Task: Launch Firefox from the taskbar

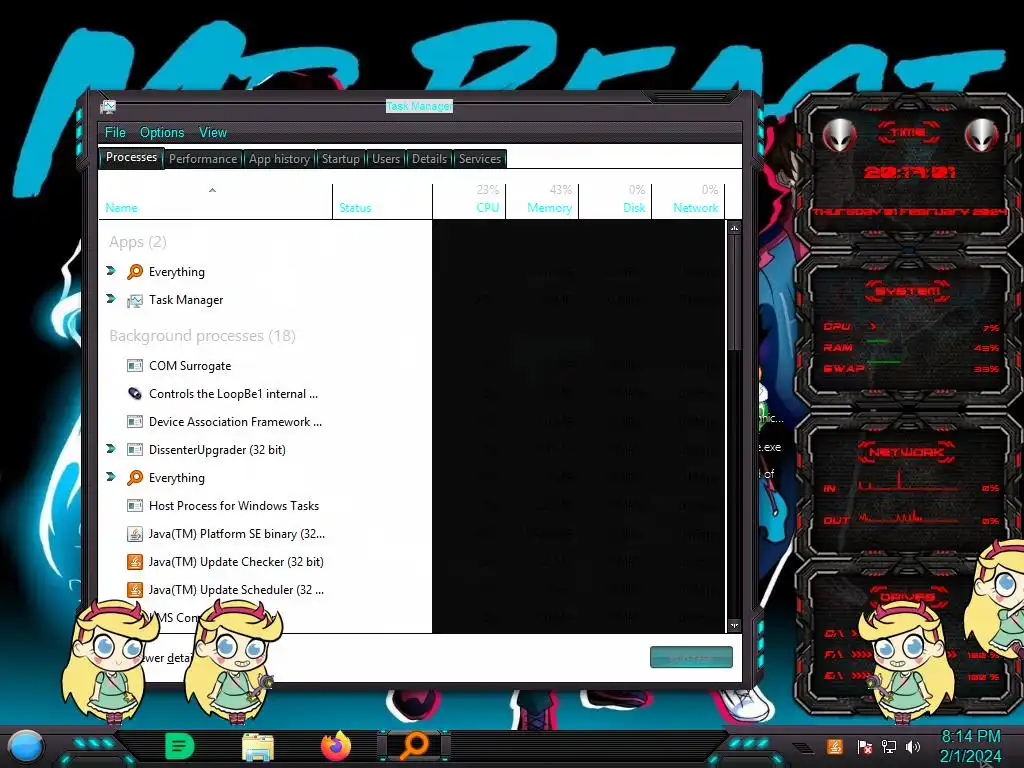Action: pyautogui.click(x=336, y=746)
